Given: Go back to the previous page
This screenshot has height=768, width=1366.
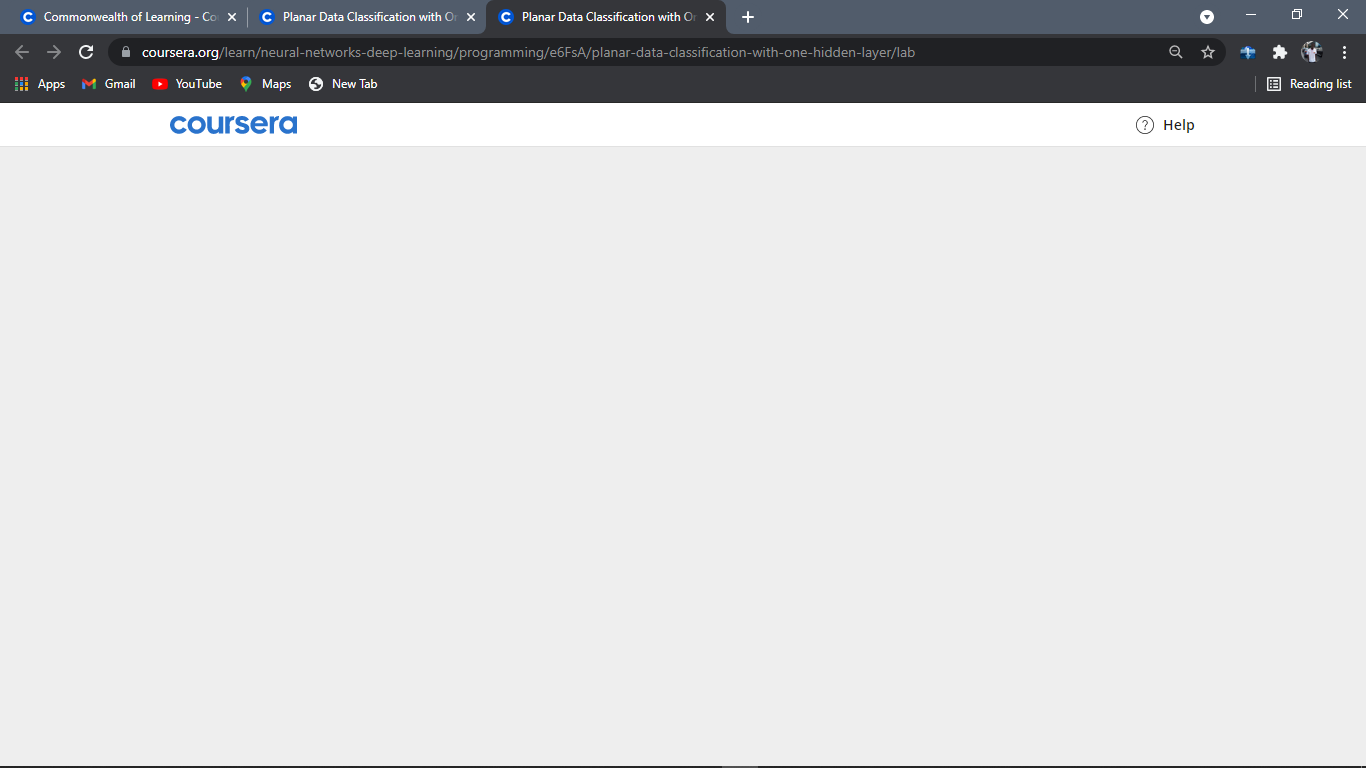Looking at the screenshot, I should [x=22, y=52].
